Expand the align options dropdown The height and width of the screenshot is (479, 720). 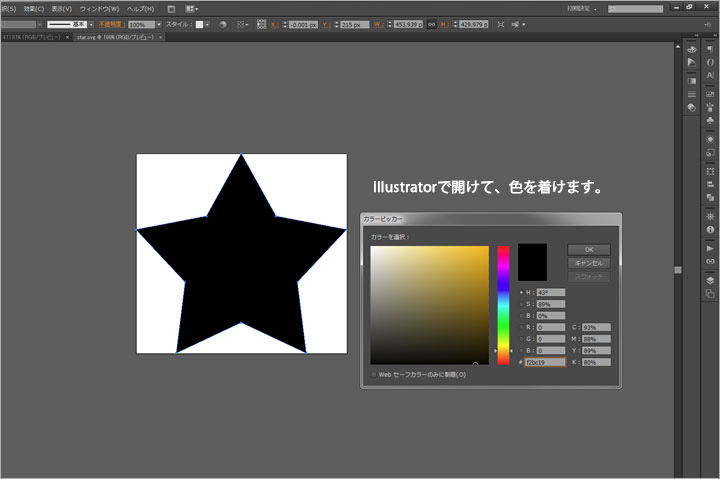pyautogui.click(x=242, y=24)
